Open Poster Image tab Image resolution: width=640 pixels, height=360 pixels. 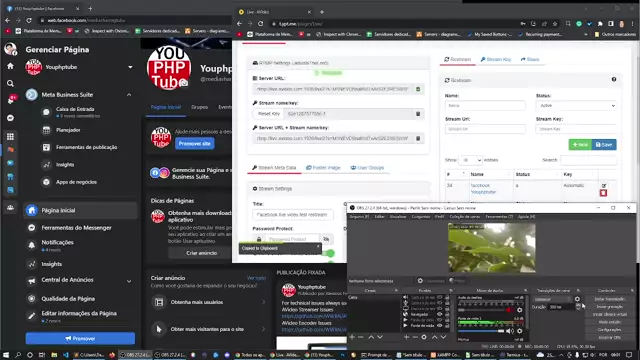pos(323,168)
